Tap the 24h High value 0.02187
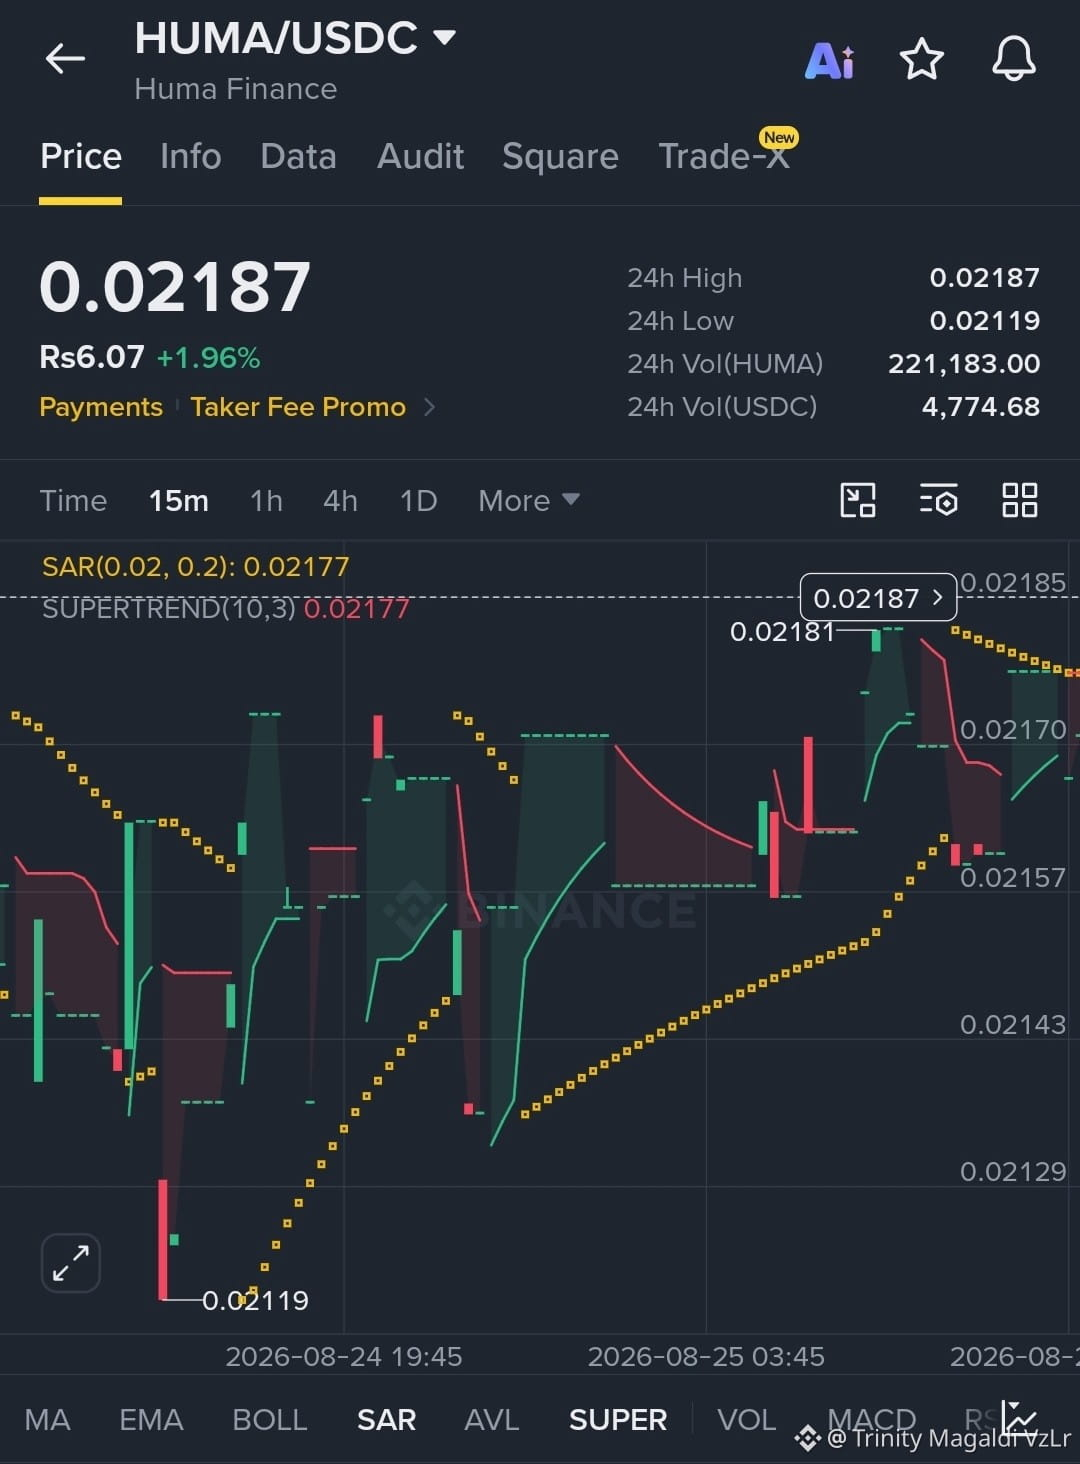This screenshot has height=1464, width=1080. tap(985, 277)
